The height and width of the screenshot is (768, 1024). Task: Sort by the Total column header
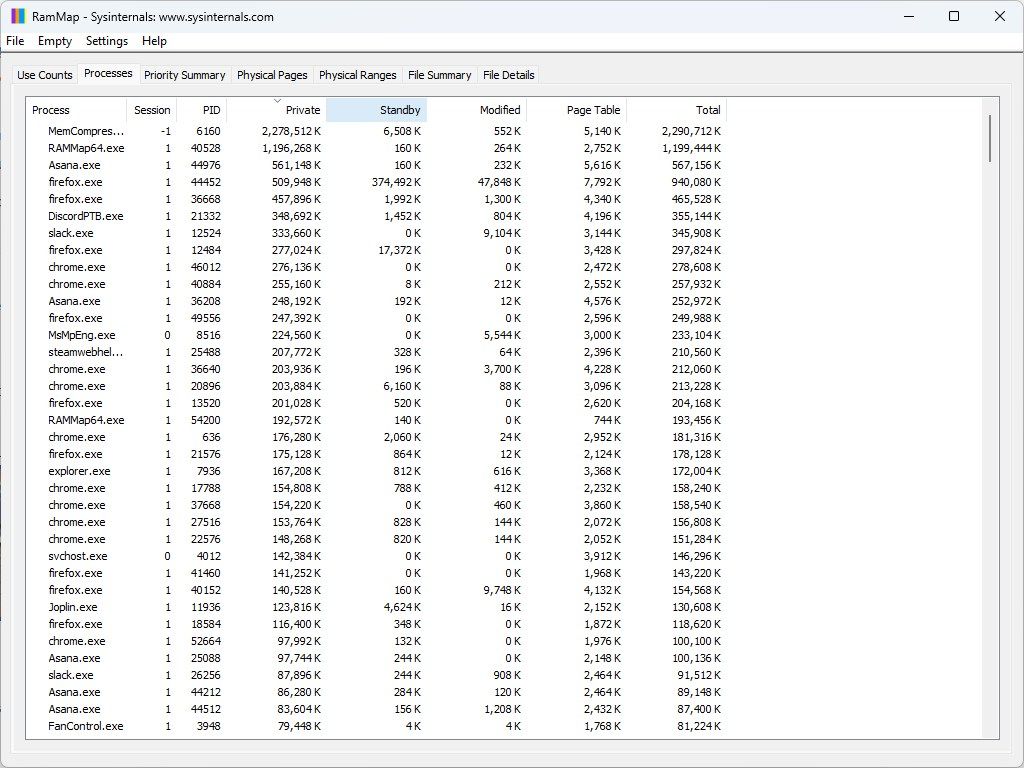point(677,110)
